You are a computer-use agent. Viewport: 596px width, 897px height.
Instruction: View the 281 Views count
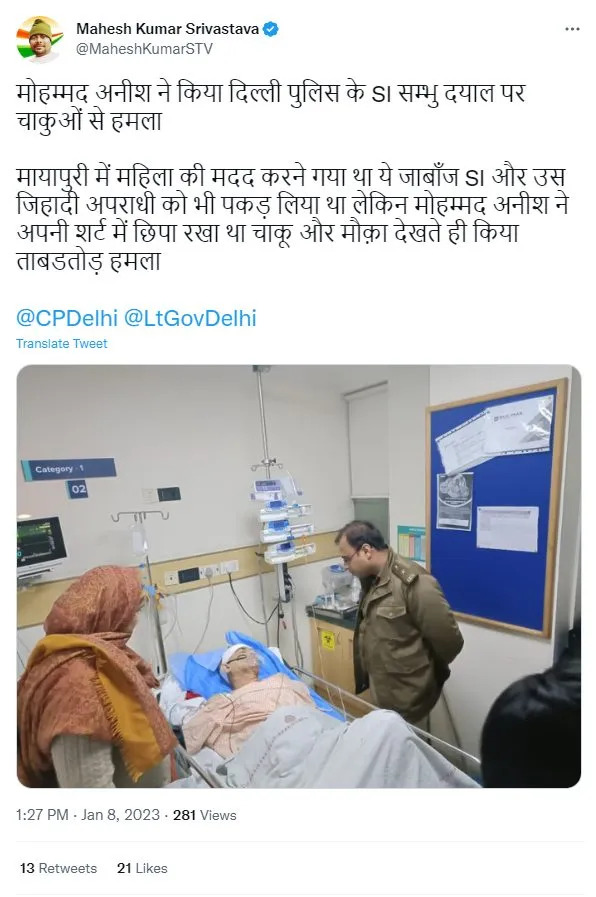click(x=204, y=815)
